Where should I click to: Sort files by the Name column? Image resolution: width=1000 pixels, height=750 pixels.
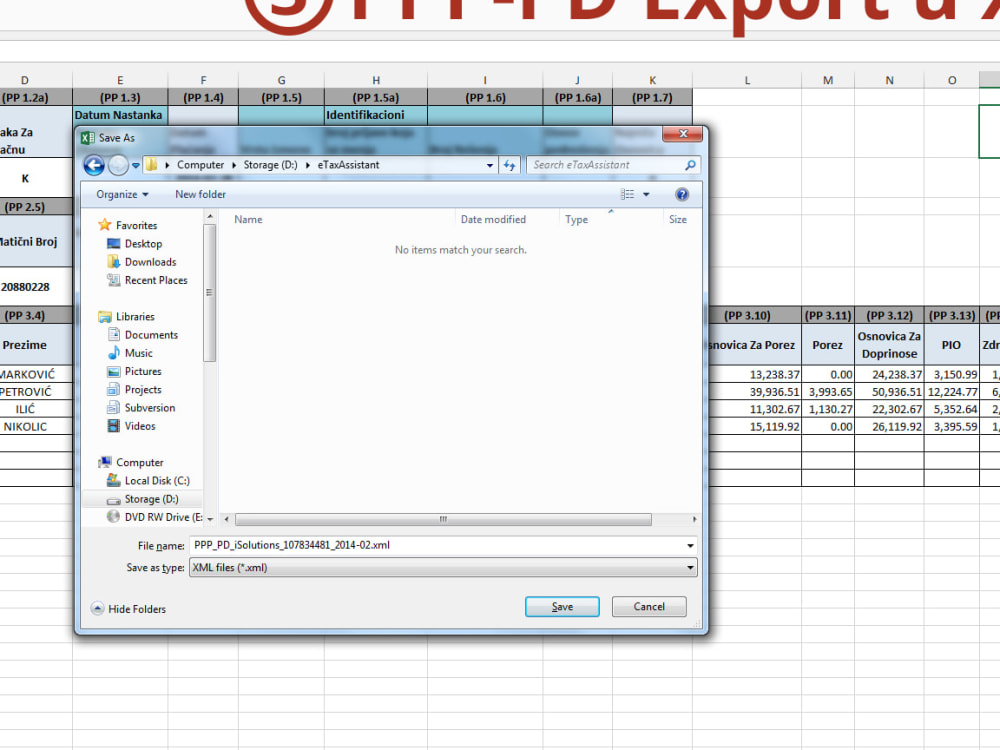coord(248,219)
